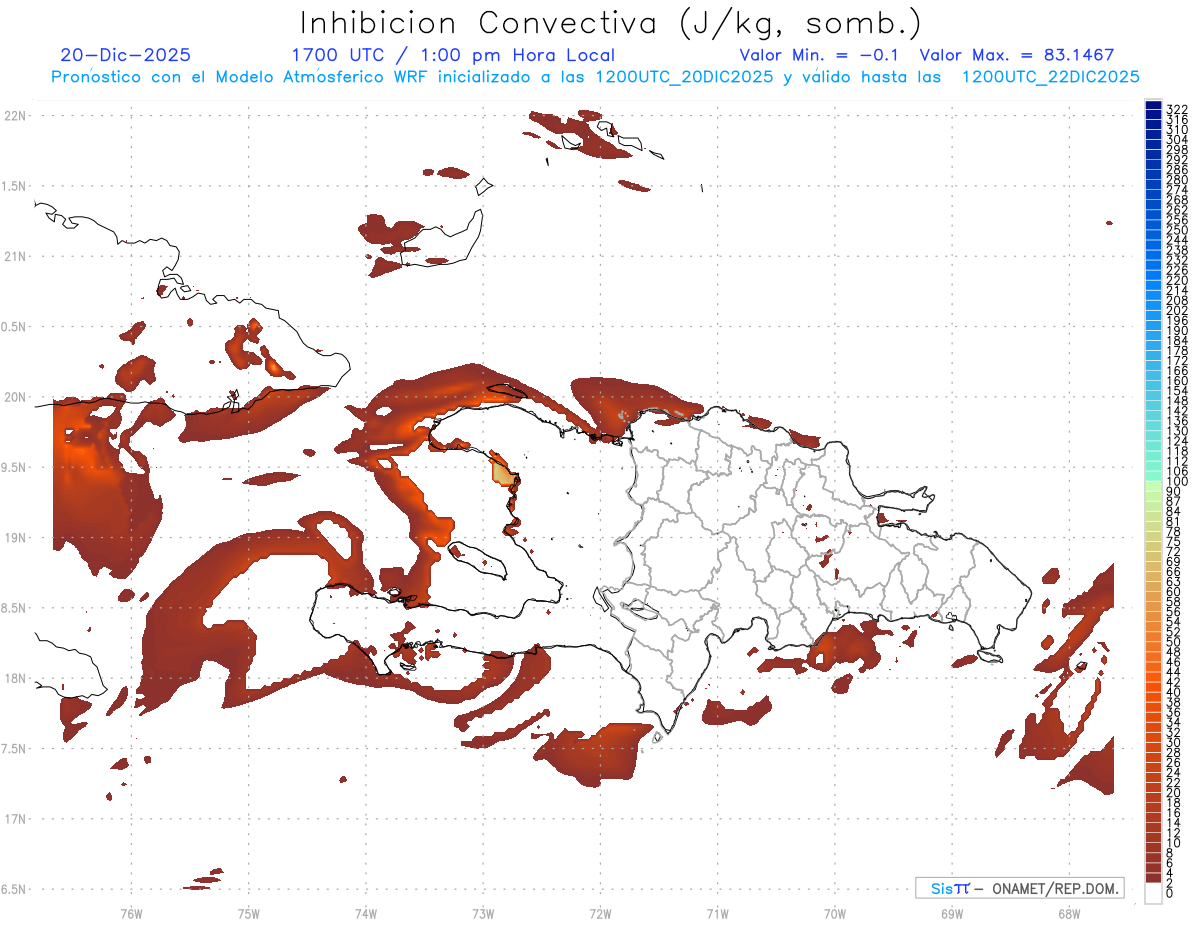
Task: Click "1700 UTC / 1:00 pm Hora Local"
Action: pyautogui.click(x=453, y=55)
